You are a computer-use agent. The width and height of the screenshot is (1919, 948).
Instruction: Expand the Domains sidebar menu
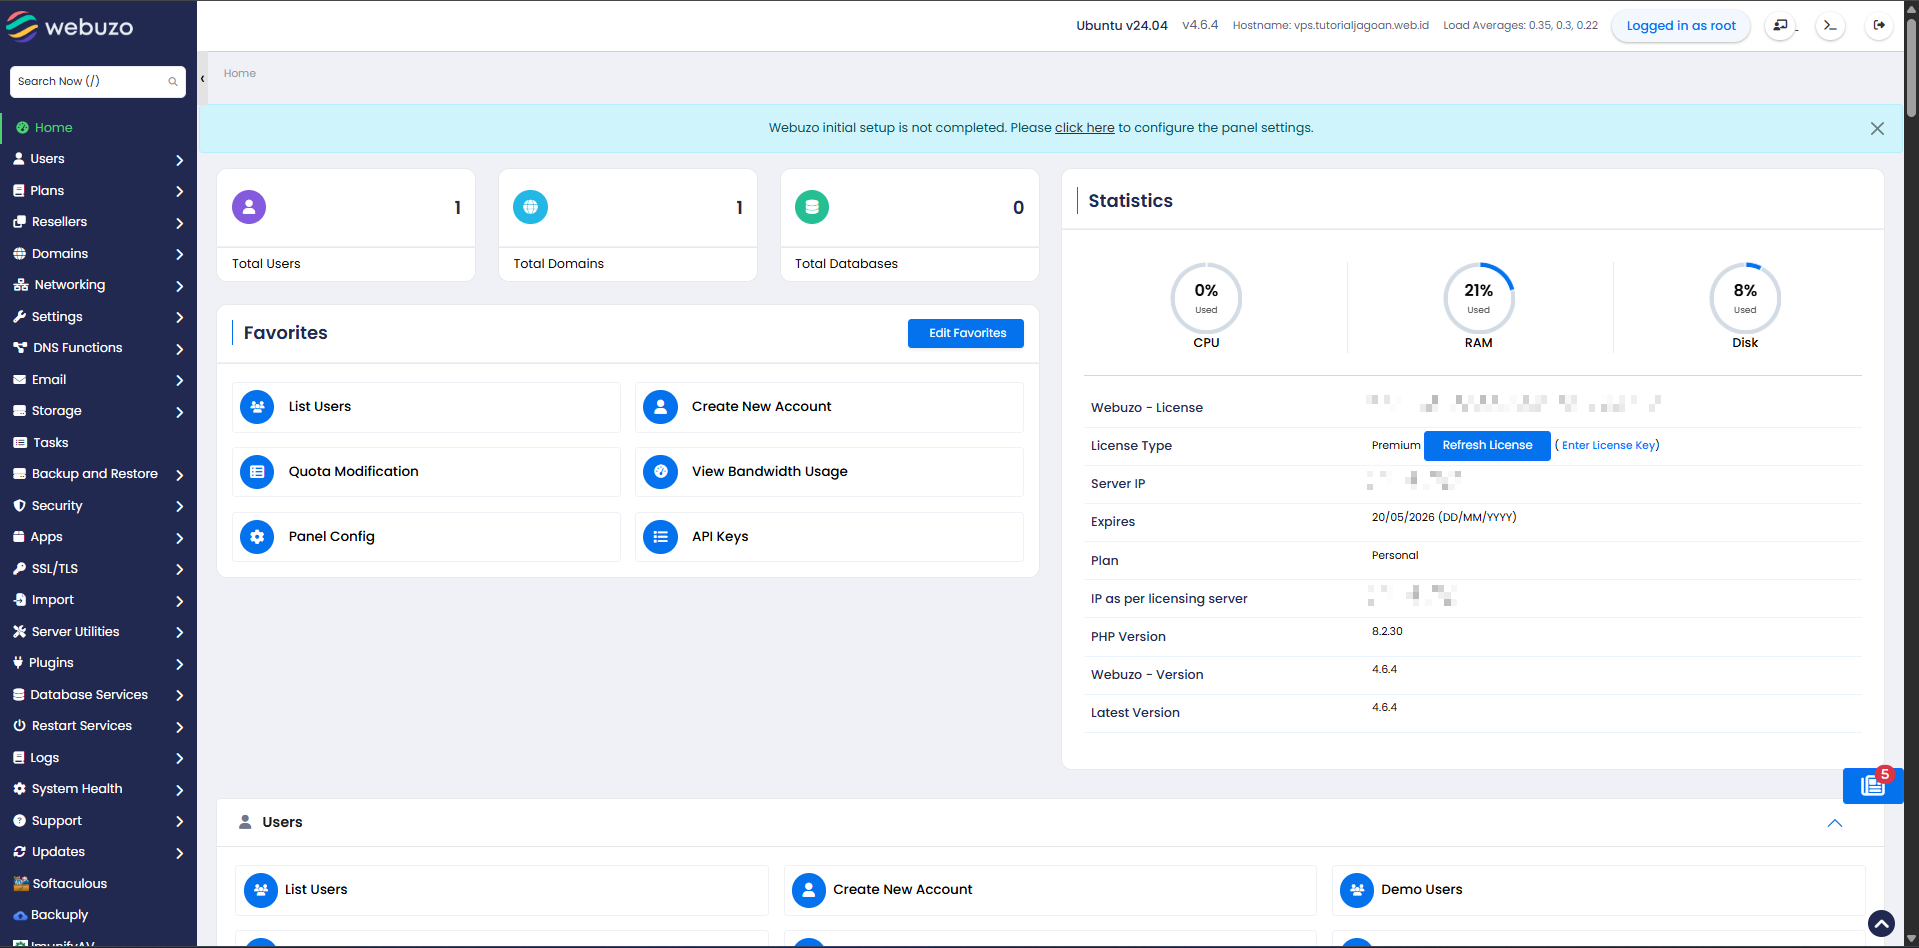pos(98,254)
